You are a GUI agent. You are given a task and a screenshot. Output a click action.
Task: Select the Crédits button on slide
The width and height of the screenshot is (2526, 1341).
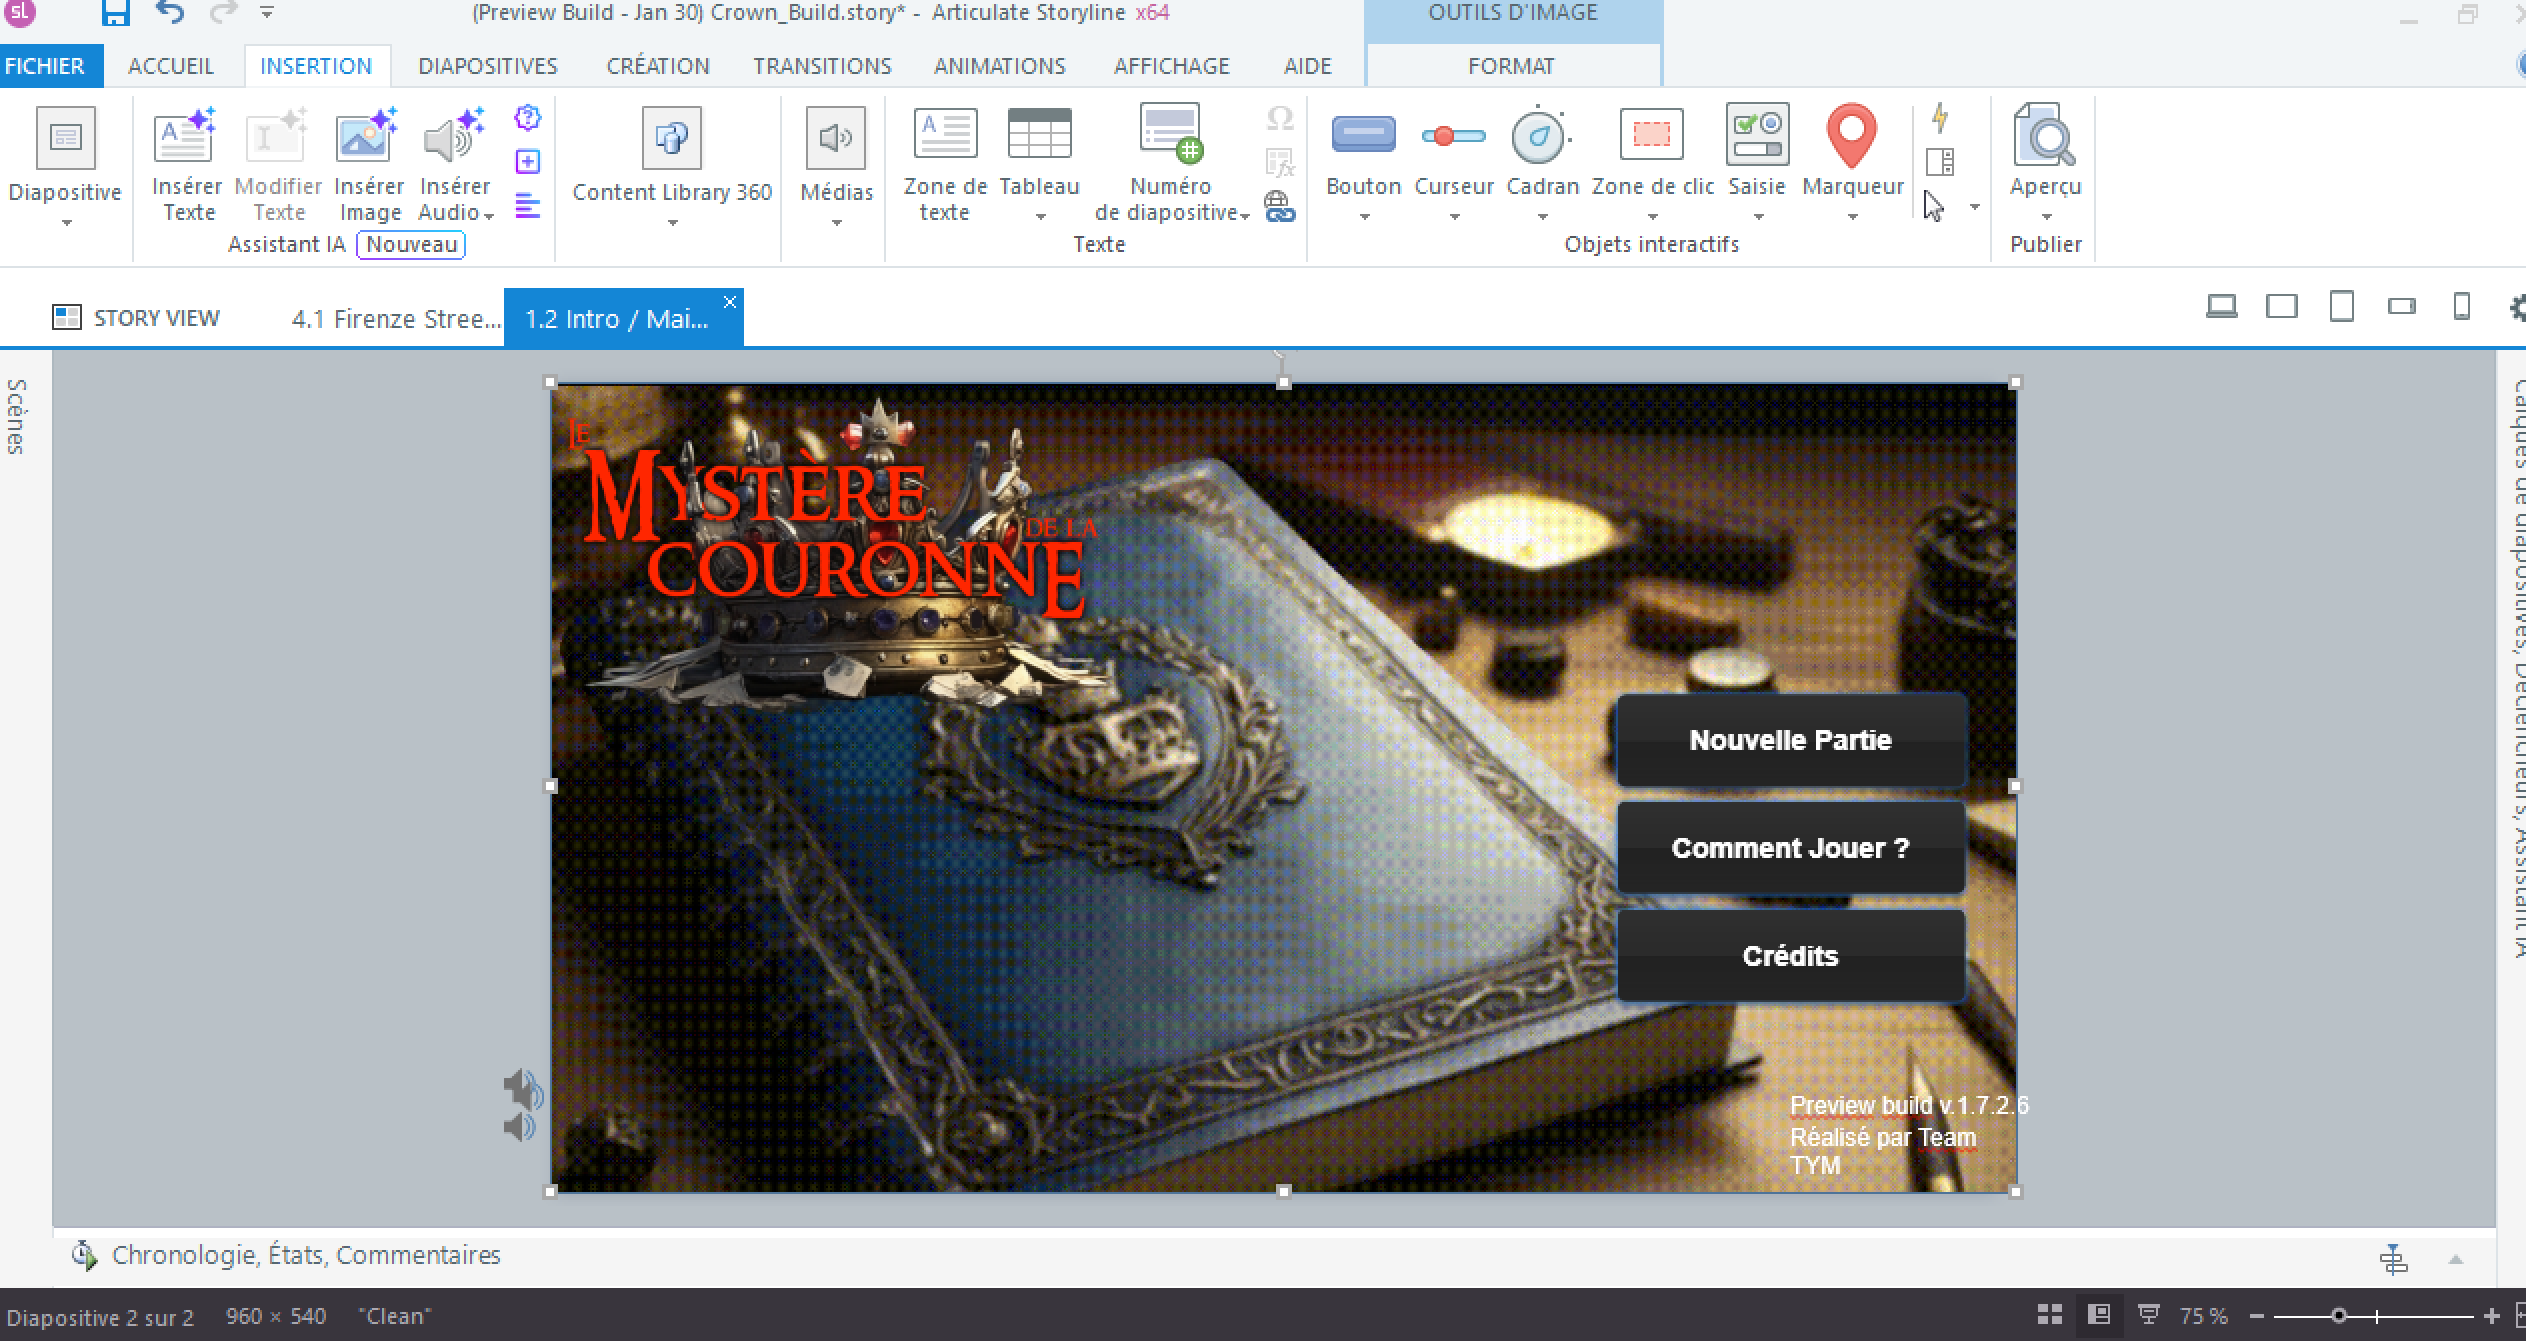click(x=1791, y=956)
